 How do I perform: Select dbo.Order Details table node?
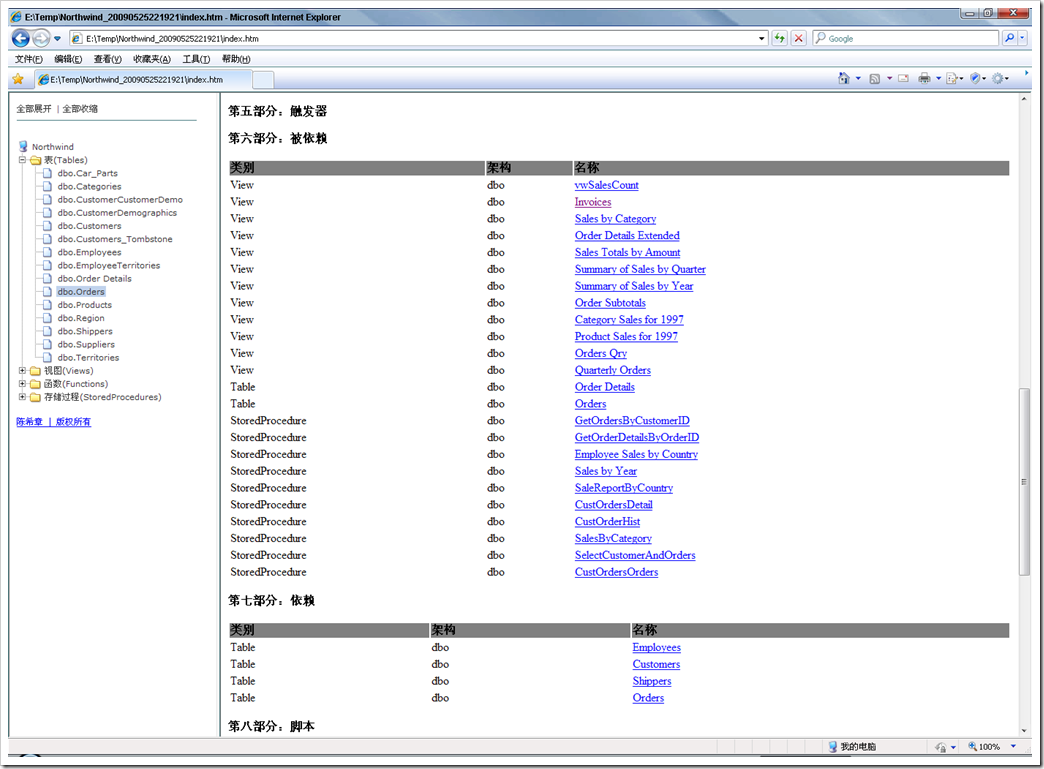pyautogui.click(x=95, y=278)
